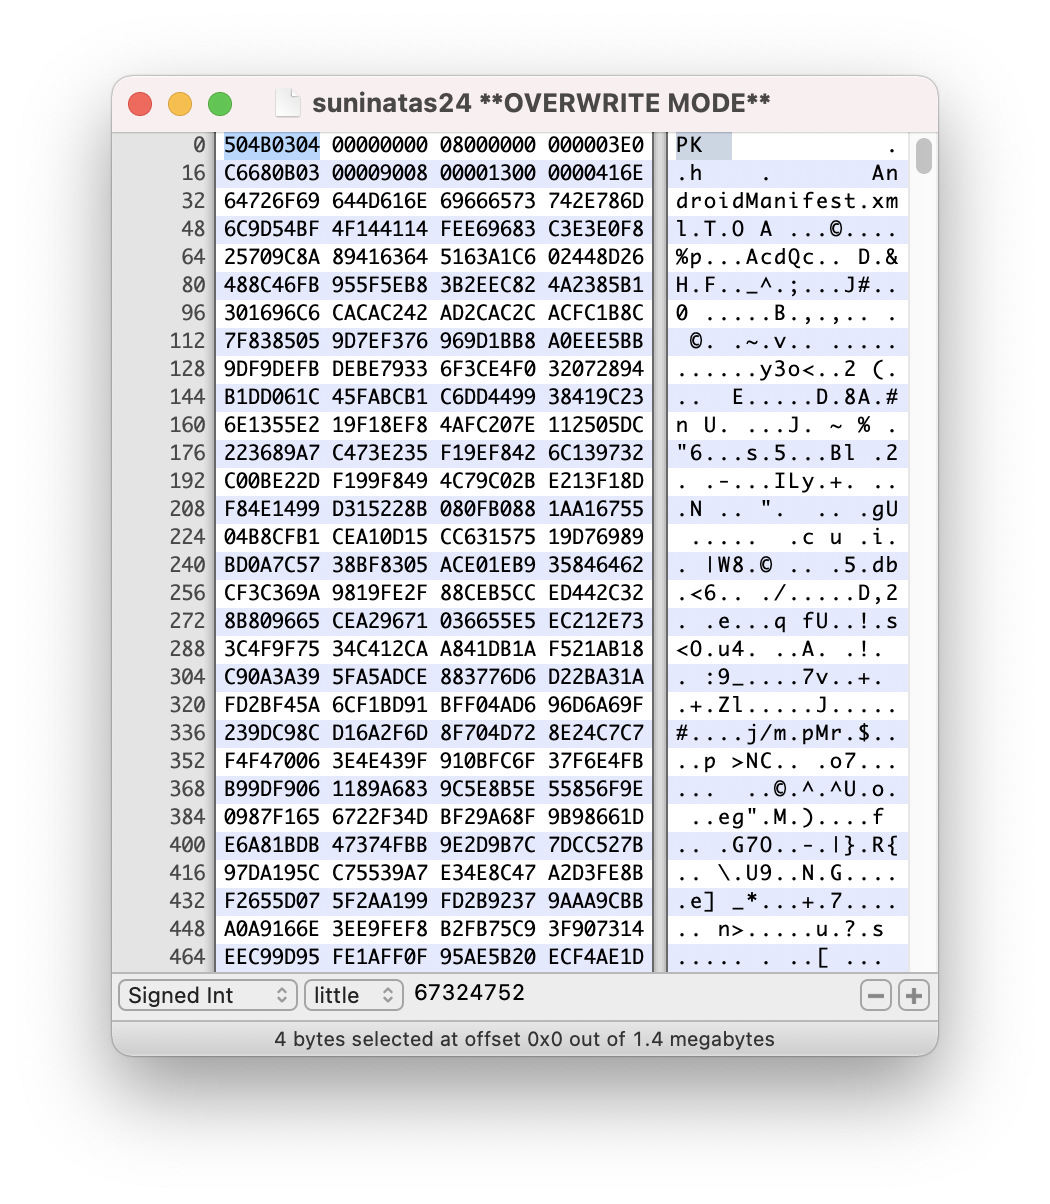Open the Signed Int type dropdown
Viewport: 1050px width, 1204px height.
(208, 995)
